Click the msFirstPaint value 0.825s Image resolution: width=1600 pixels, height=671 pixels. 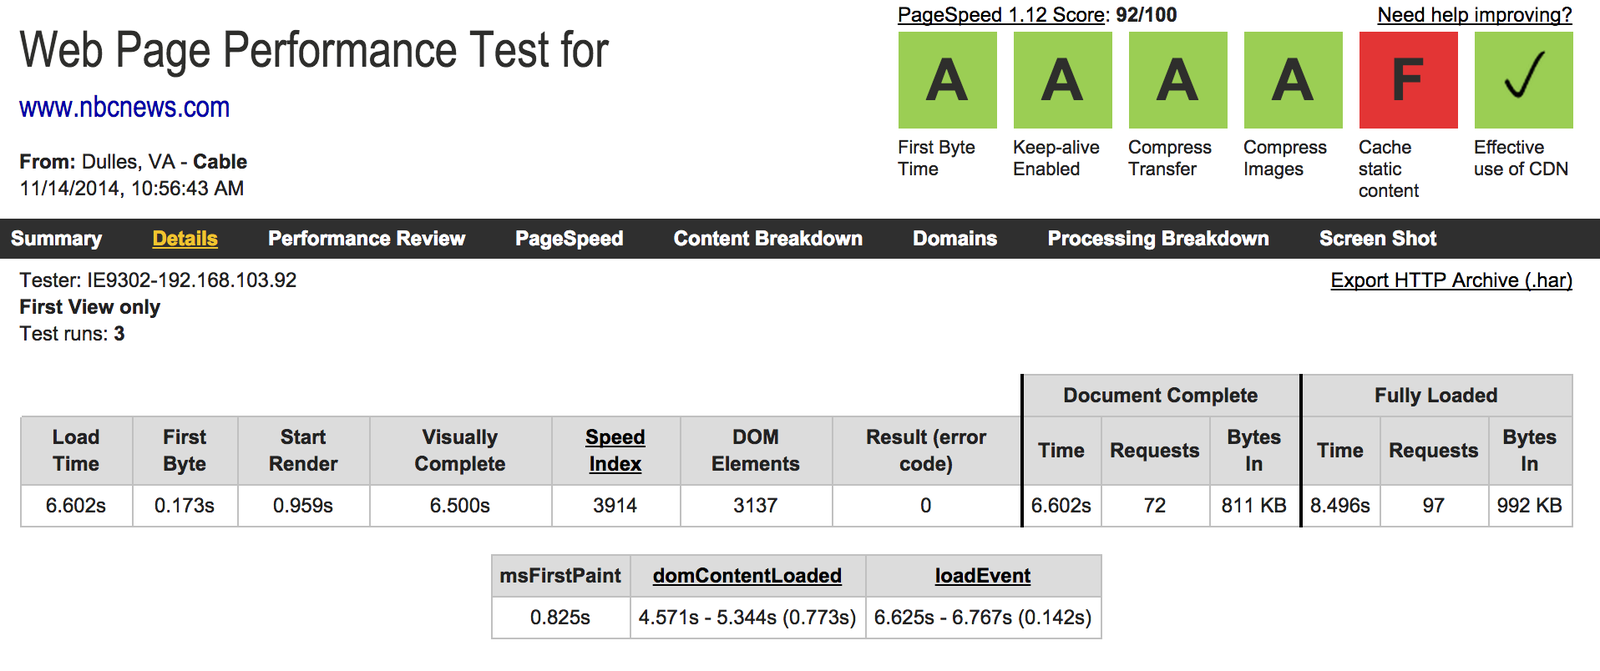point(560,618)
